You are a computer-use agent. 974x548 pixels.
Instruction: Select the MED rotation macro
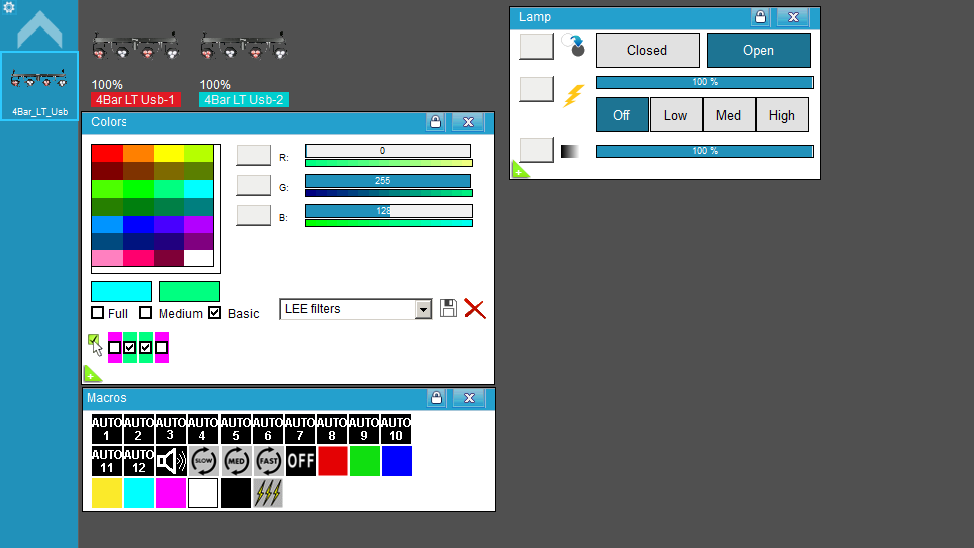point(235,461)
